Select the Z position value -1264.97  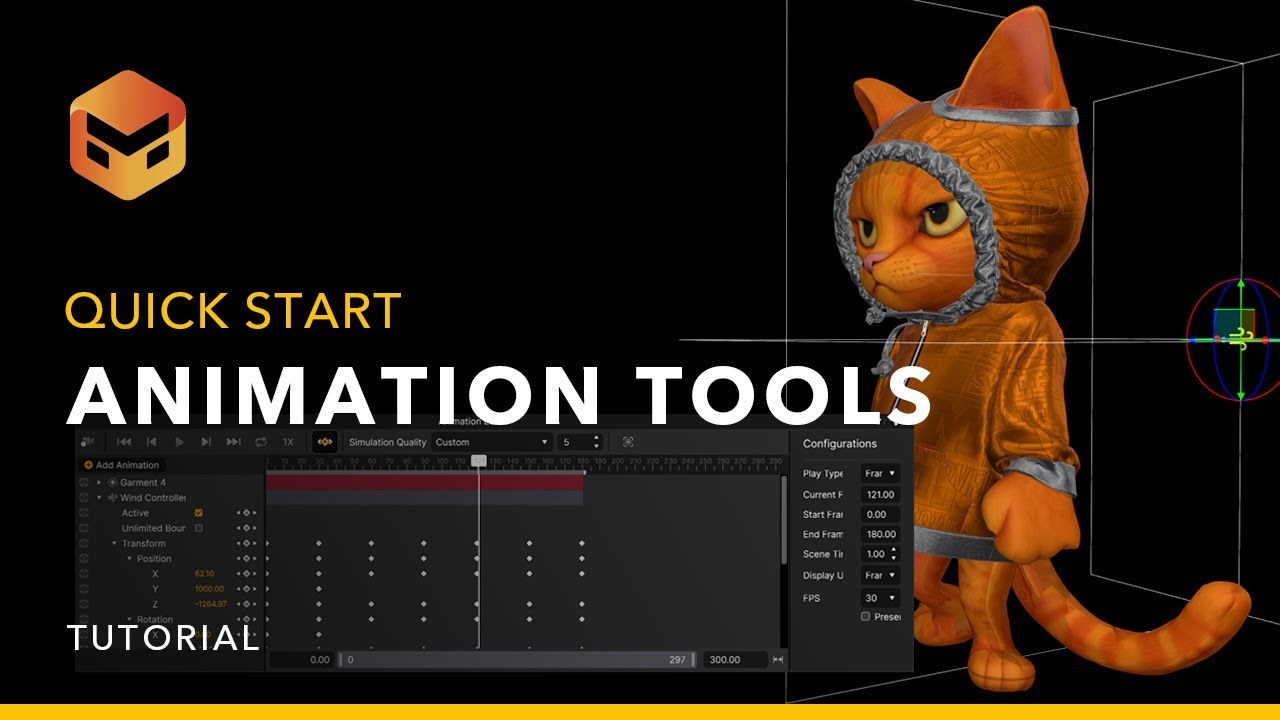211,604
